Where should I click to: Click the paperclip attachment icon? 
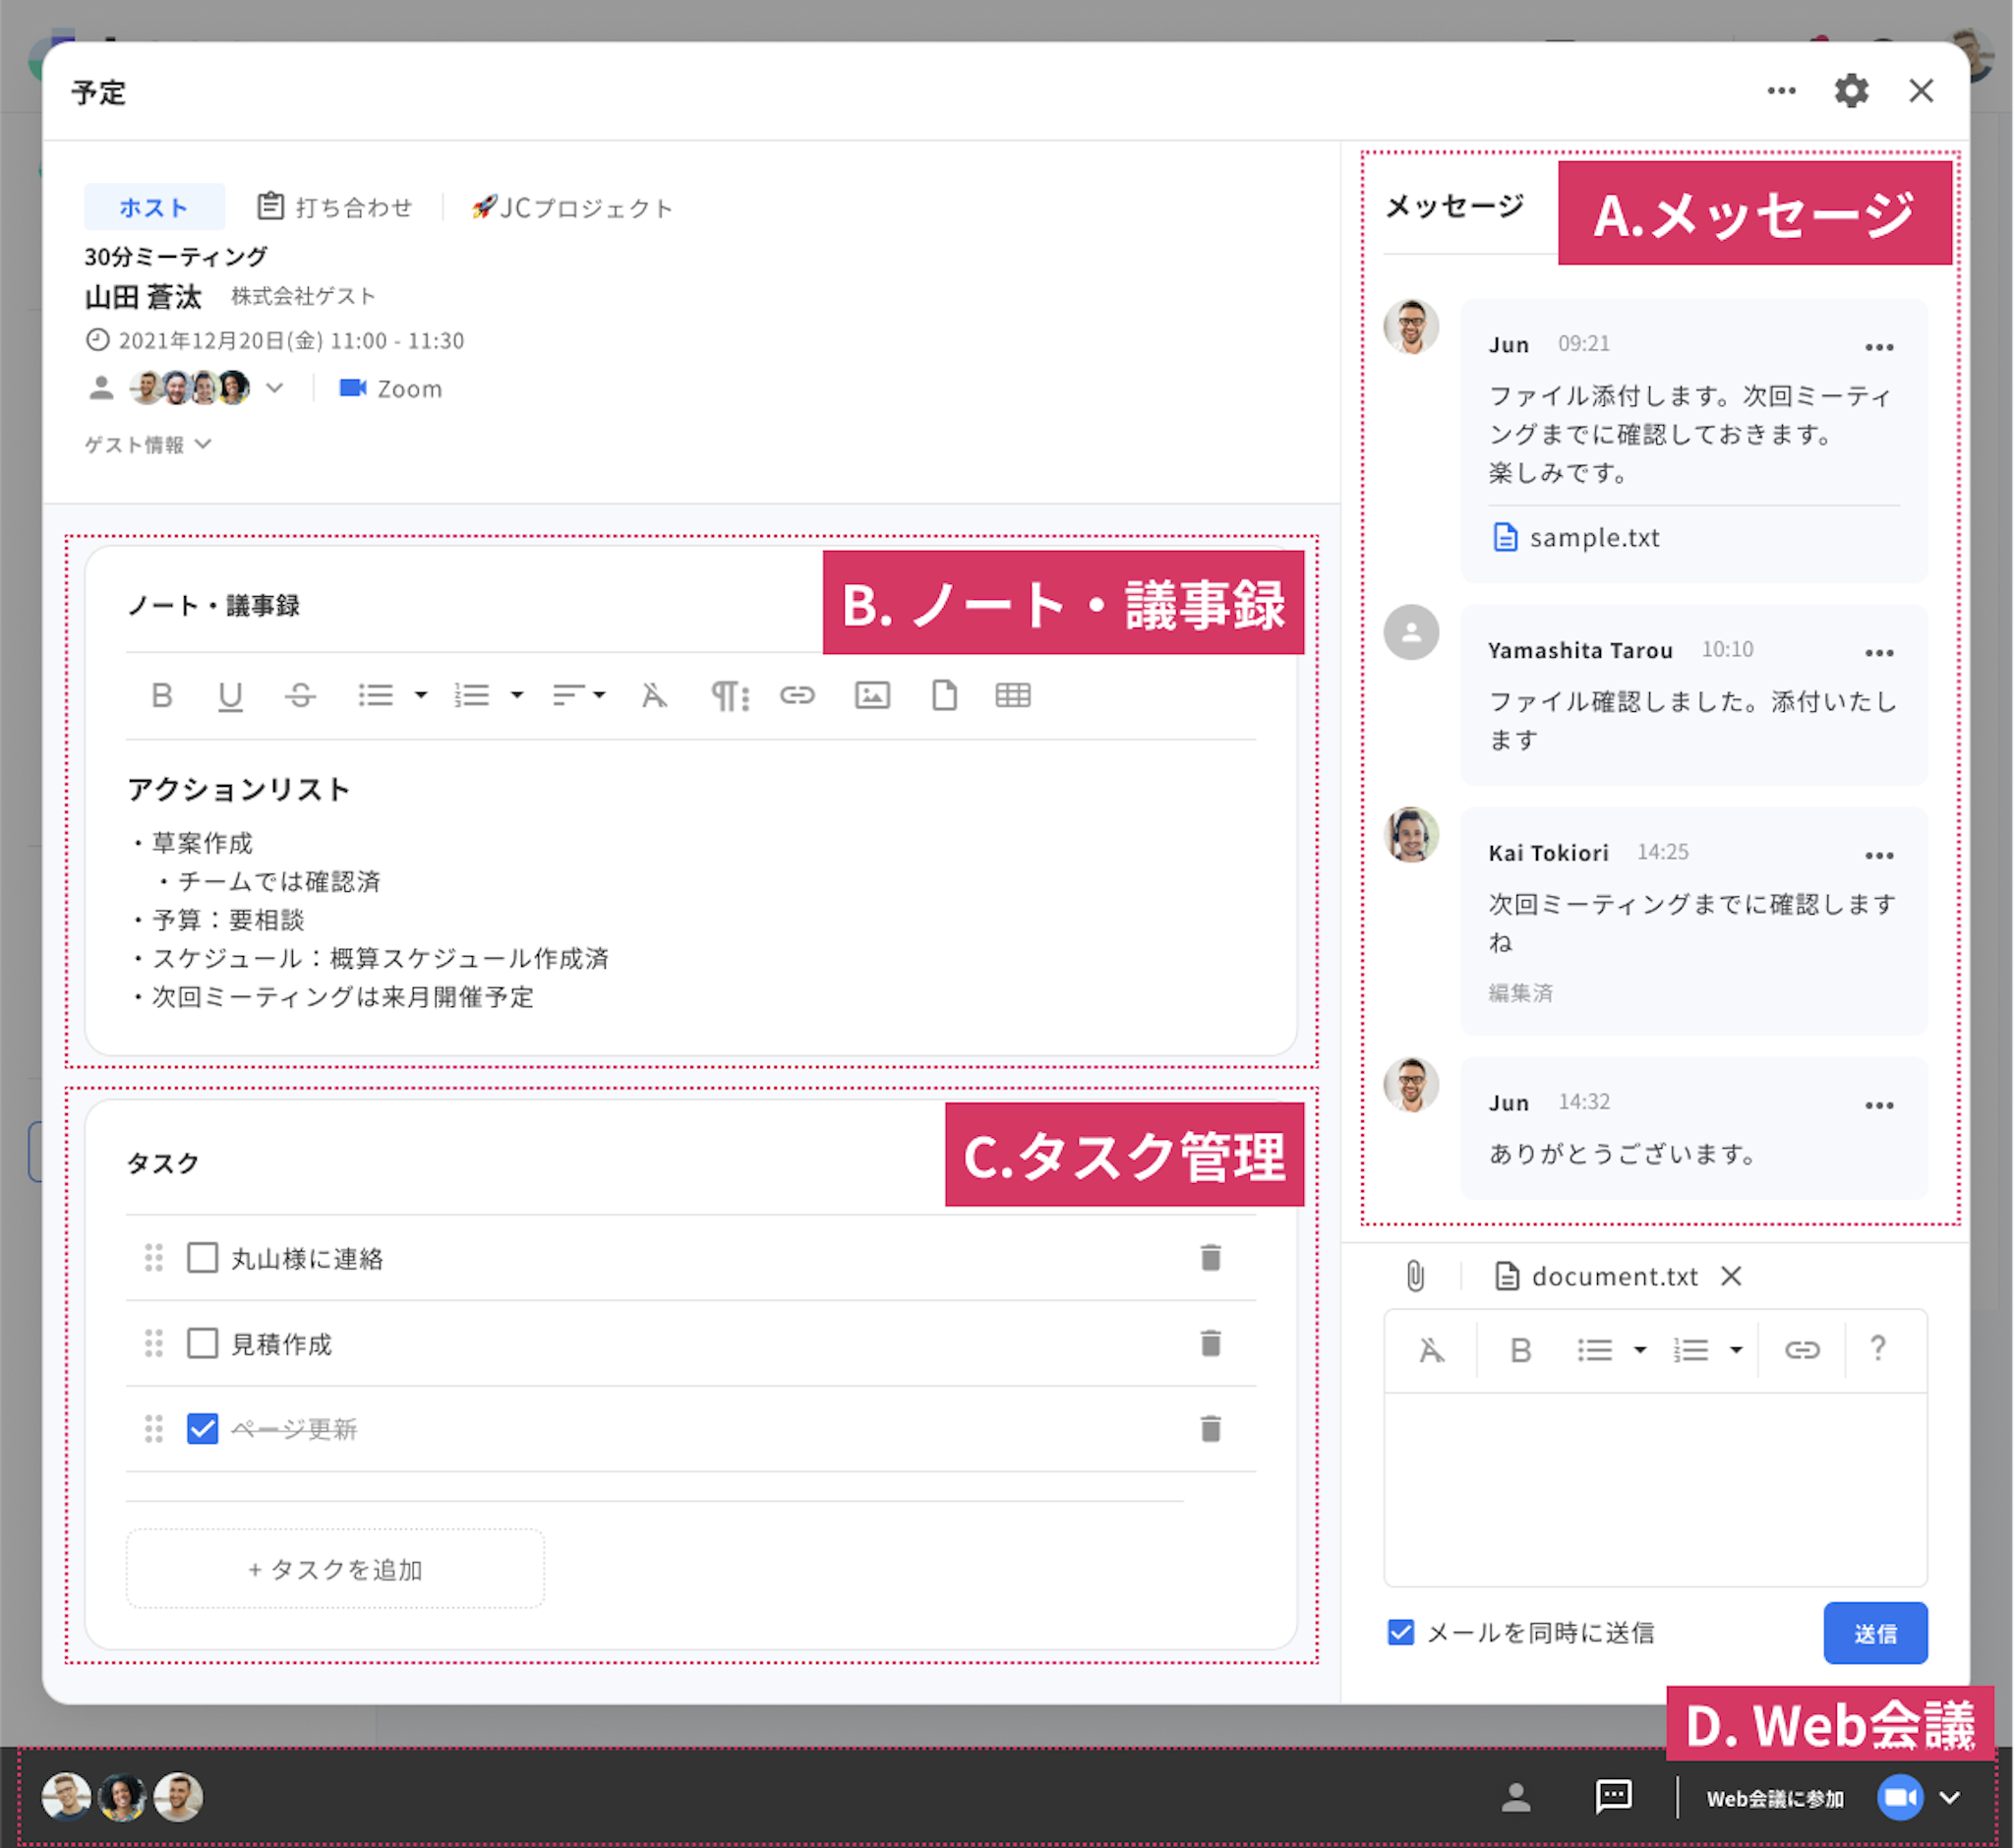pos(1415,1276)
